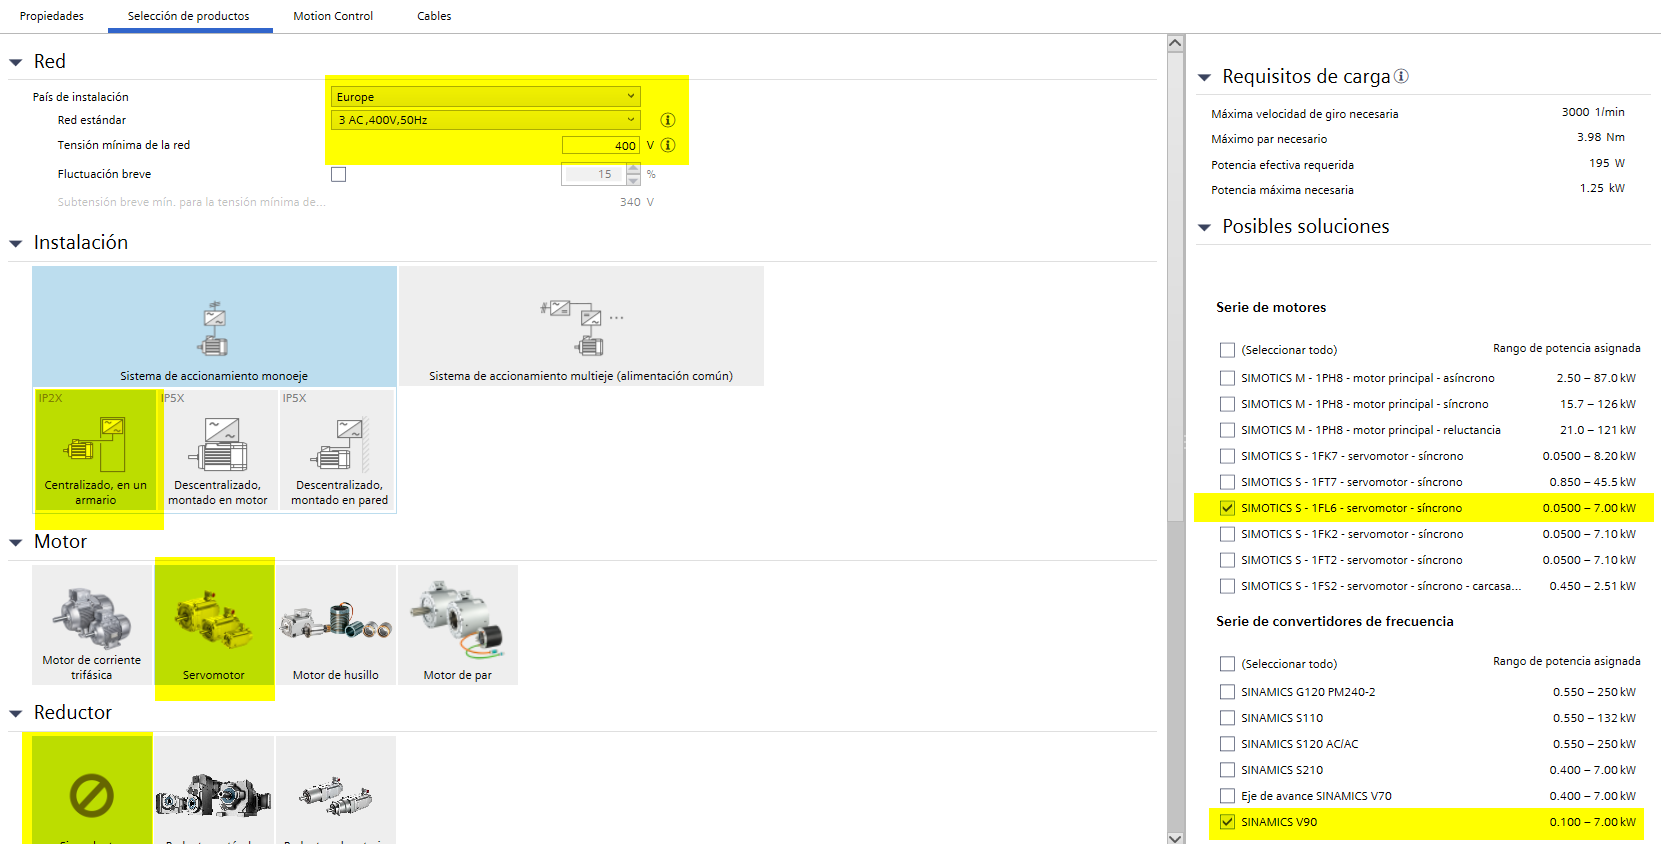
Task: Check Seleccionar todo under Serie de motores
Action: click(1227, 350)
